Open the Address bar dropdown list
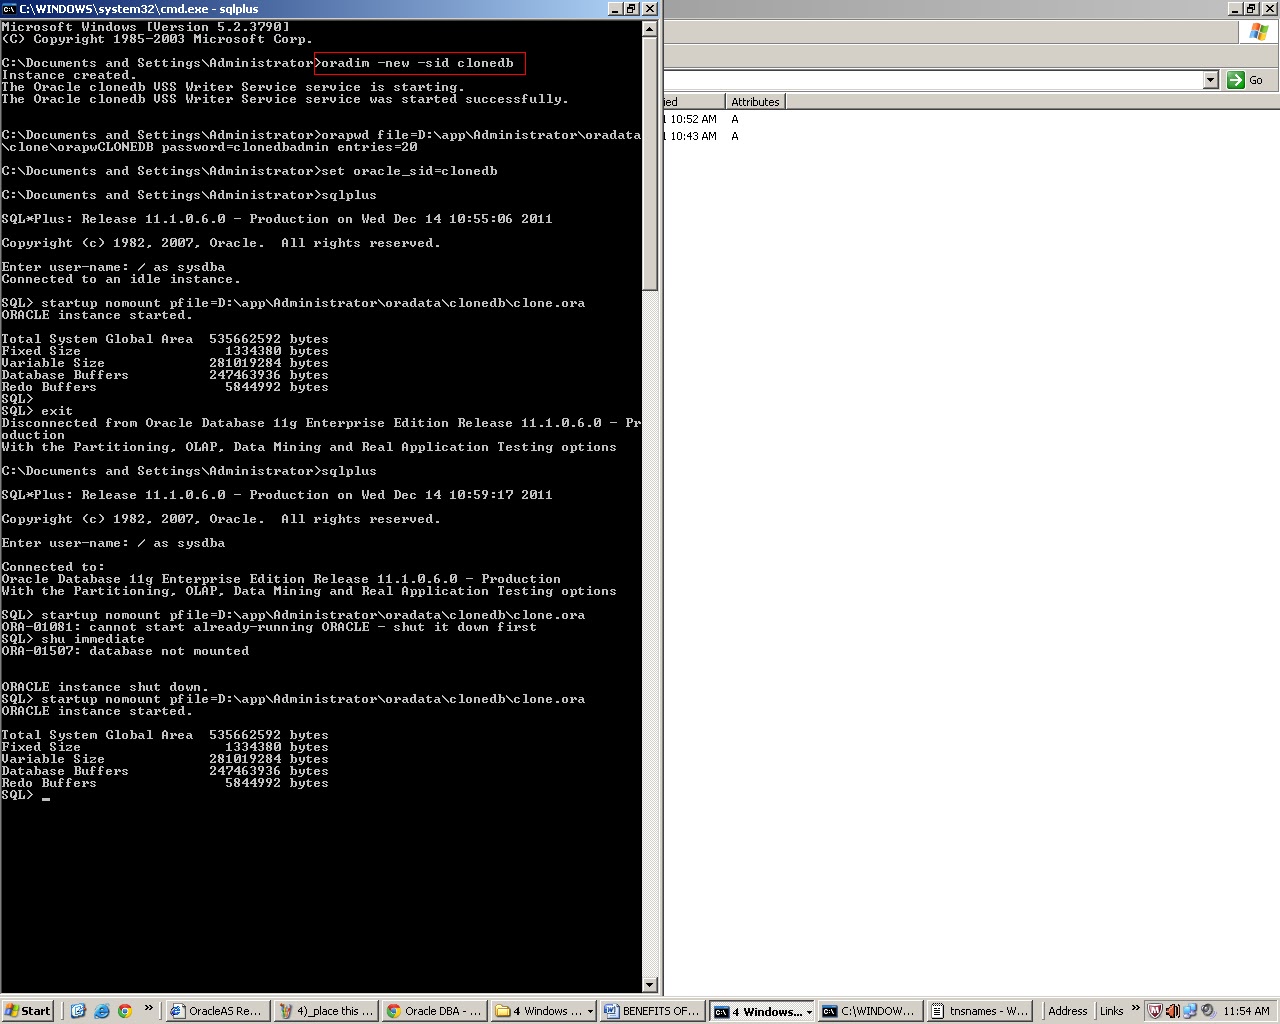This screenshot has width=1280, height=1024. tap(1210, 80)
